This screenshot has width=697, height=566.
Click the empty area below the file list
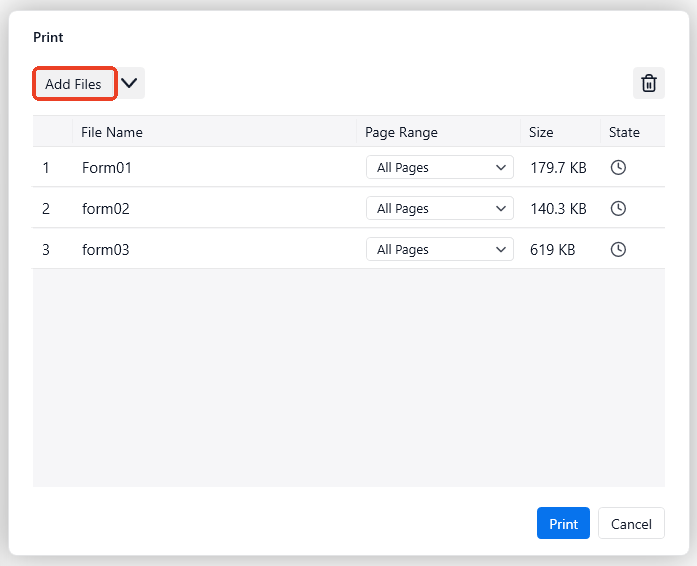(x=348, y=378)
